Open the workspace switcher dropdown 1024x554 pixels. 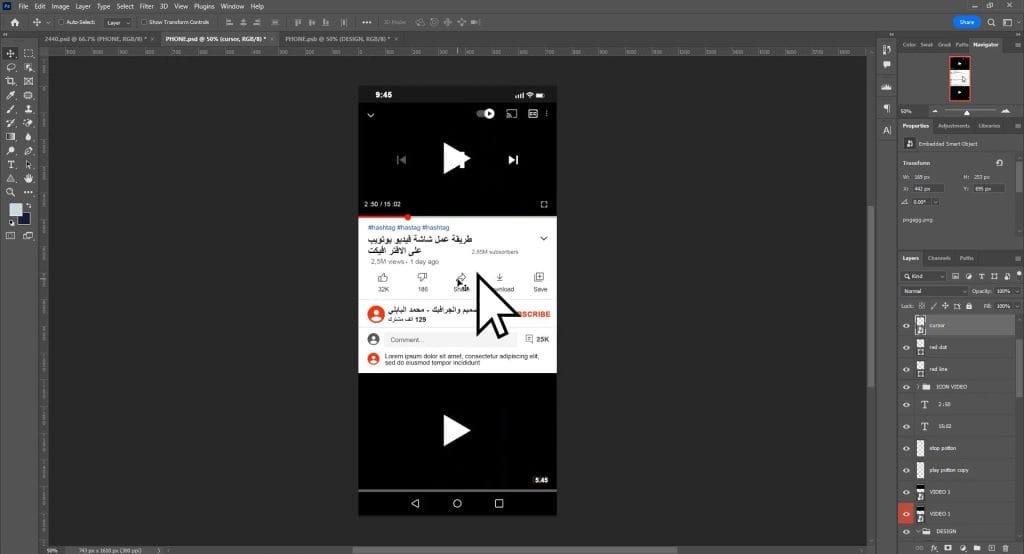(1009, 22)
